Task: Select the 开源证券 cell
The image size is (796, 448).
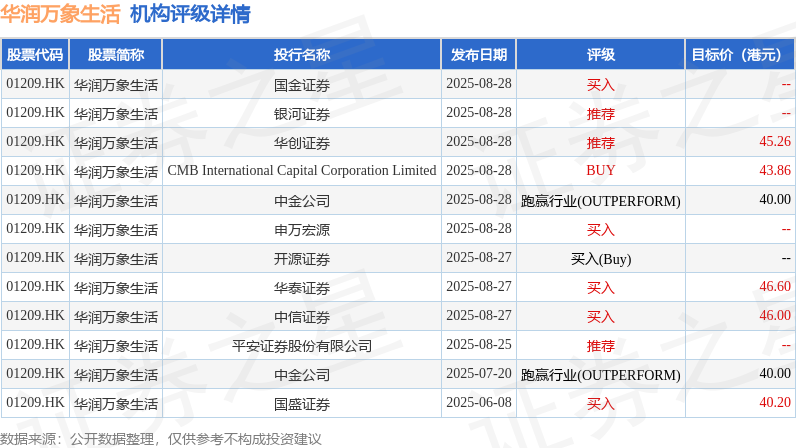Action: [x=302, y=259]
